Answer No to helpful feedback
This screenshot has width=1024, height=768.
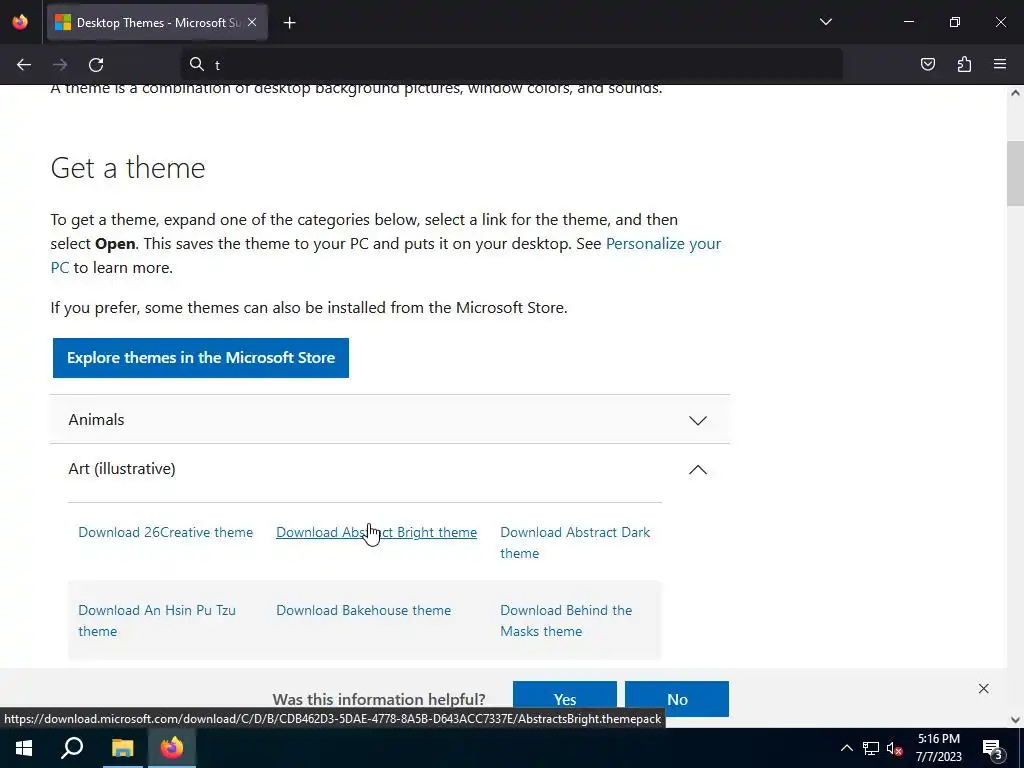(x=677, y=699)
